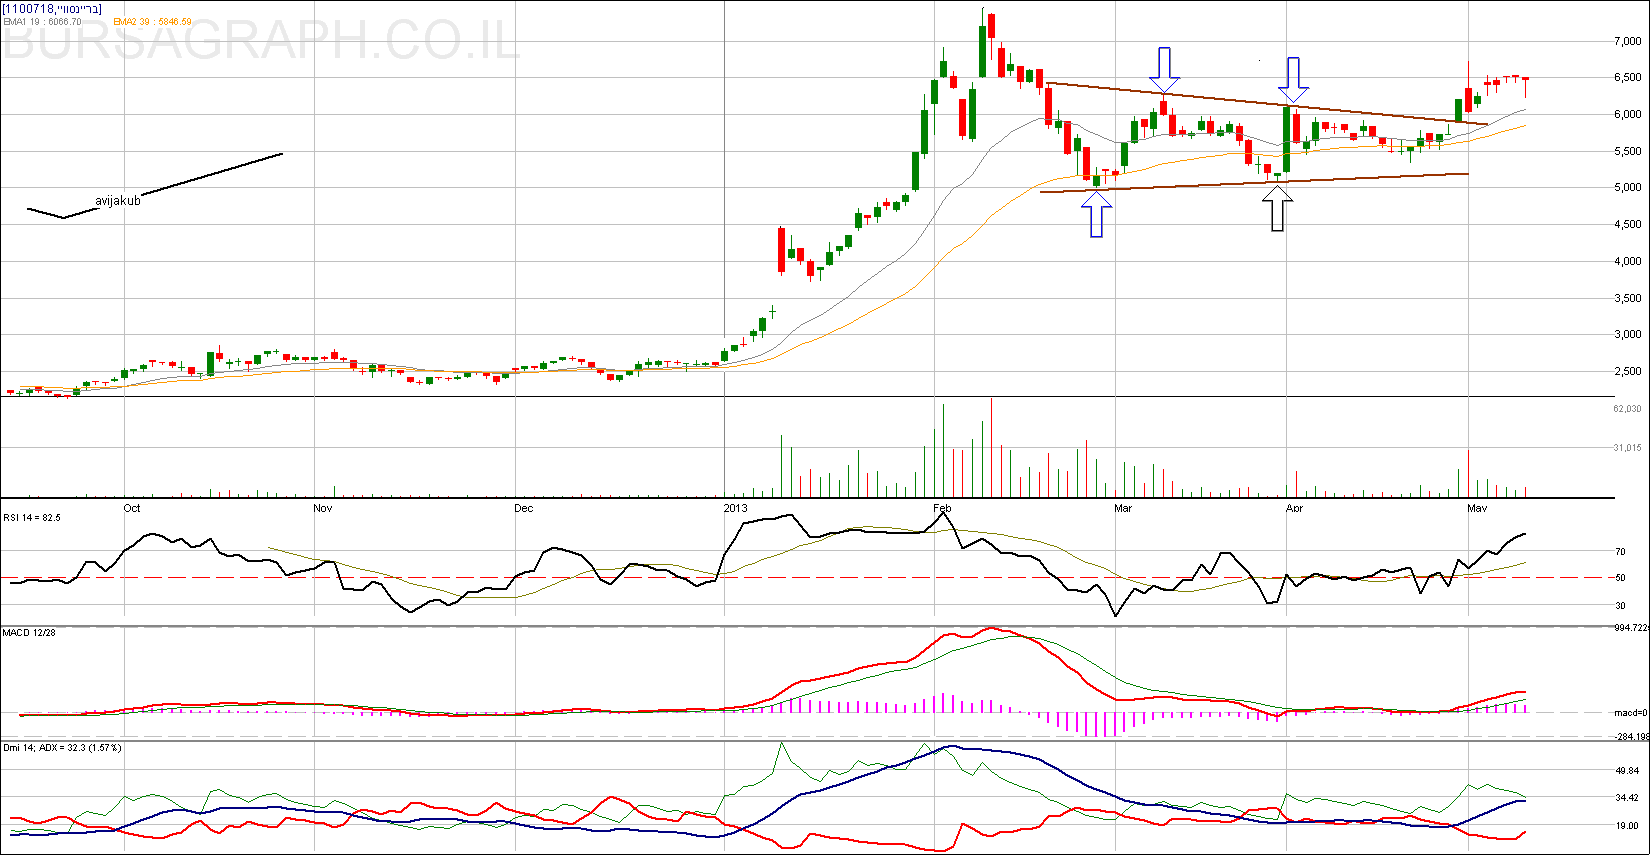Click the Dmi 14 ADX panel label
This screenshot has width=1650, height=855.
(62, 747)
